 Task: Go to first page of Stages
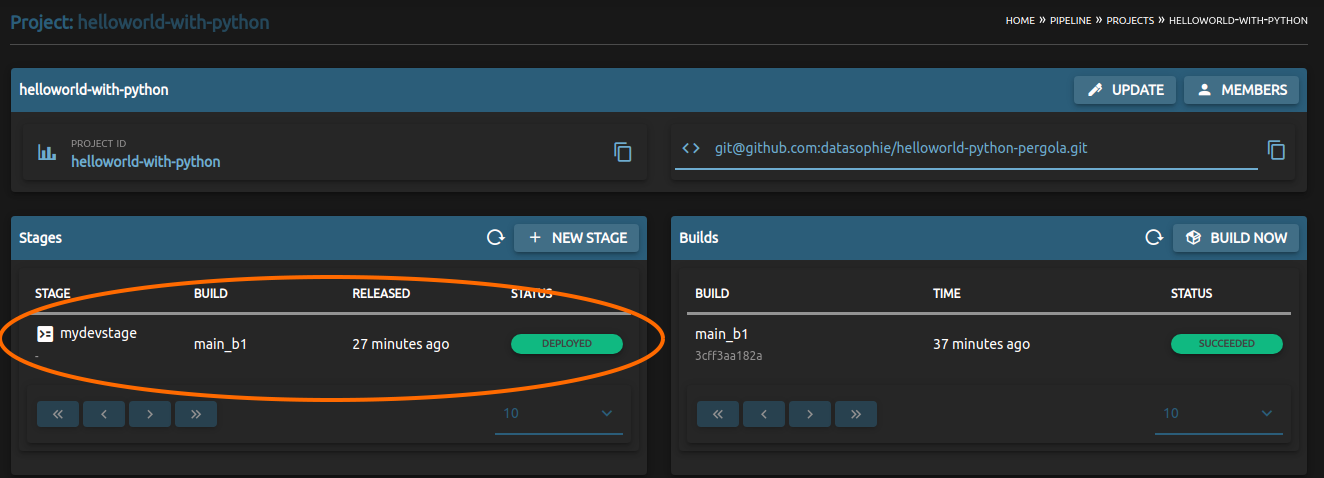point(58,414)
